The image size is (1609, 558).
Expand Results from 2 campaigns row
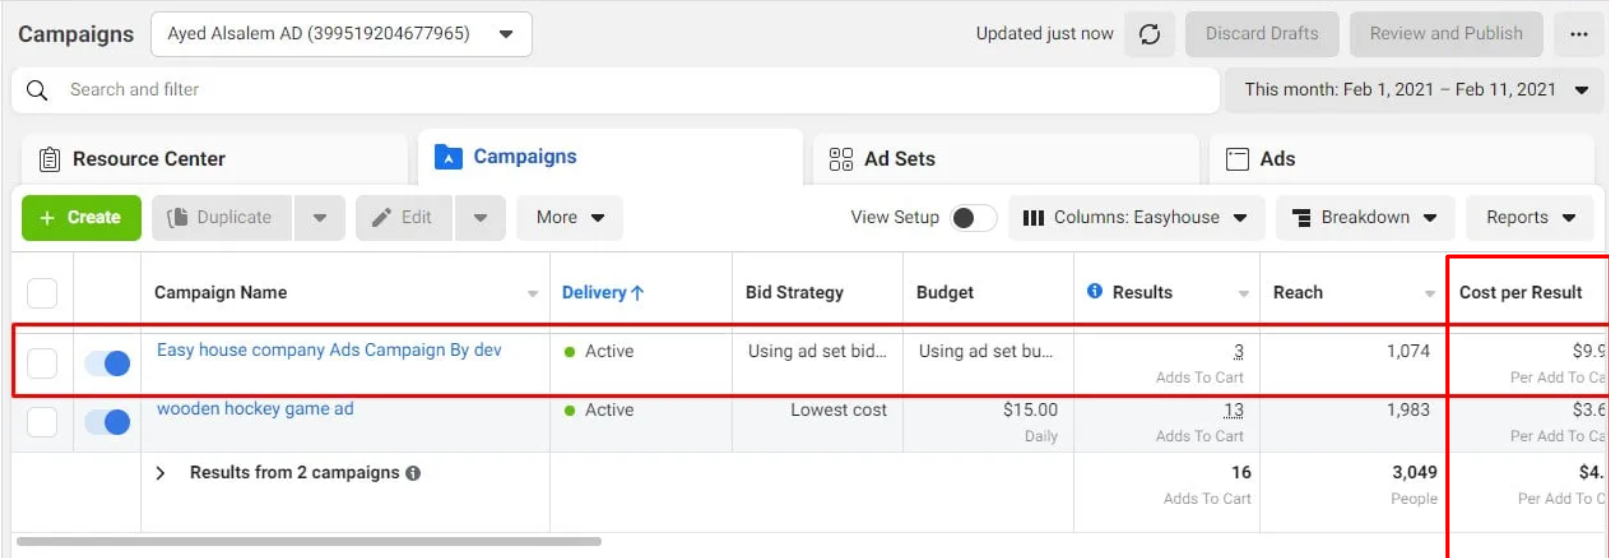click(160, 473)
